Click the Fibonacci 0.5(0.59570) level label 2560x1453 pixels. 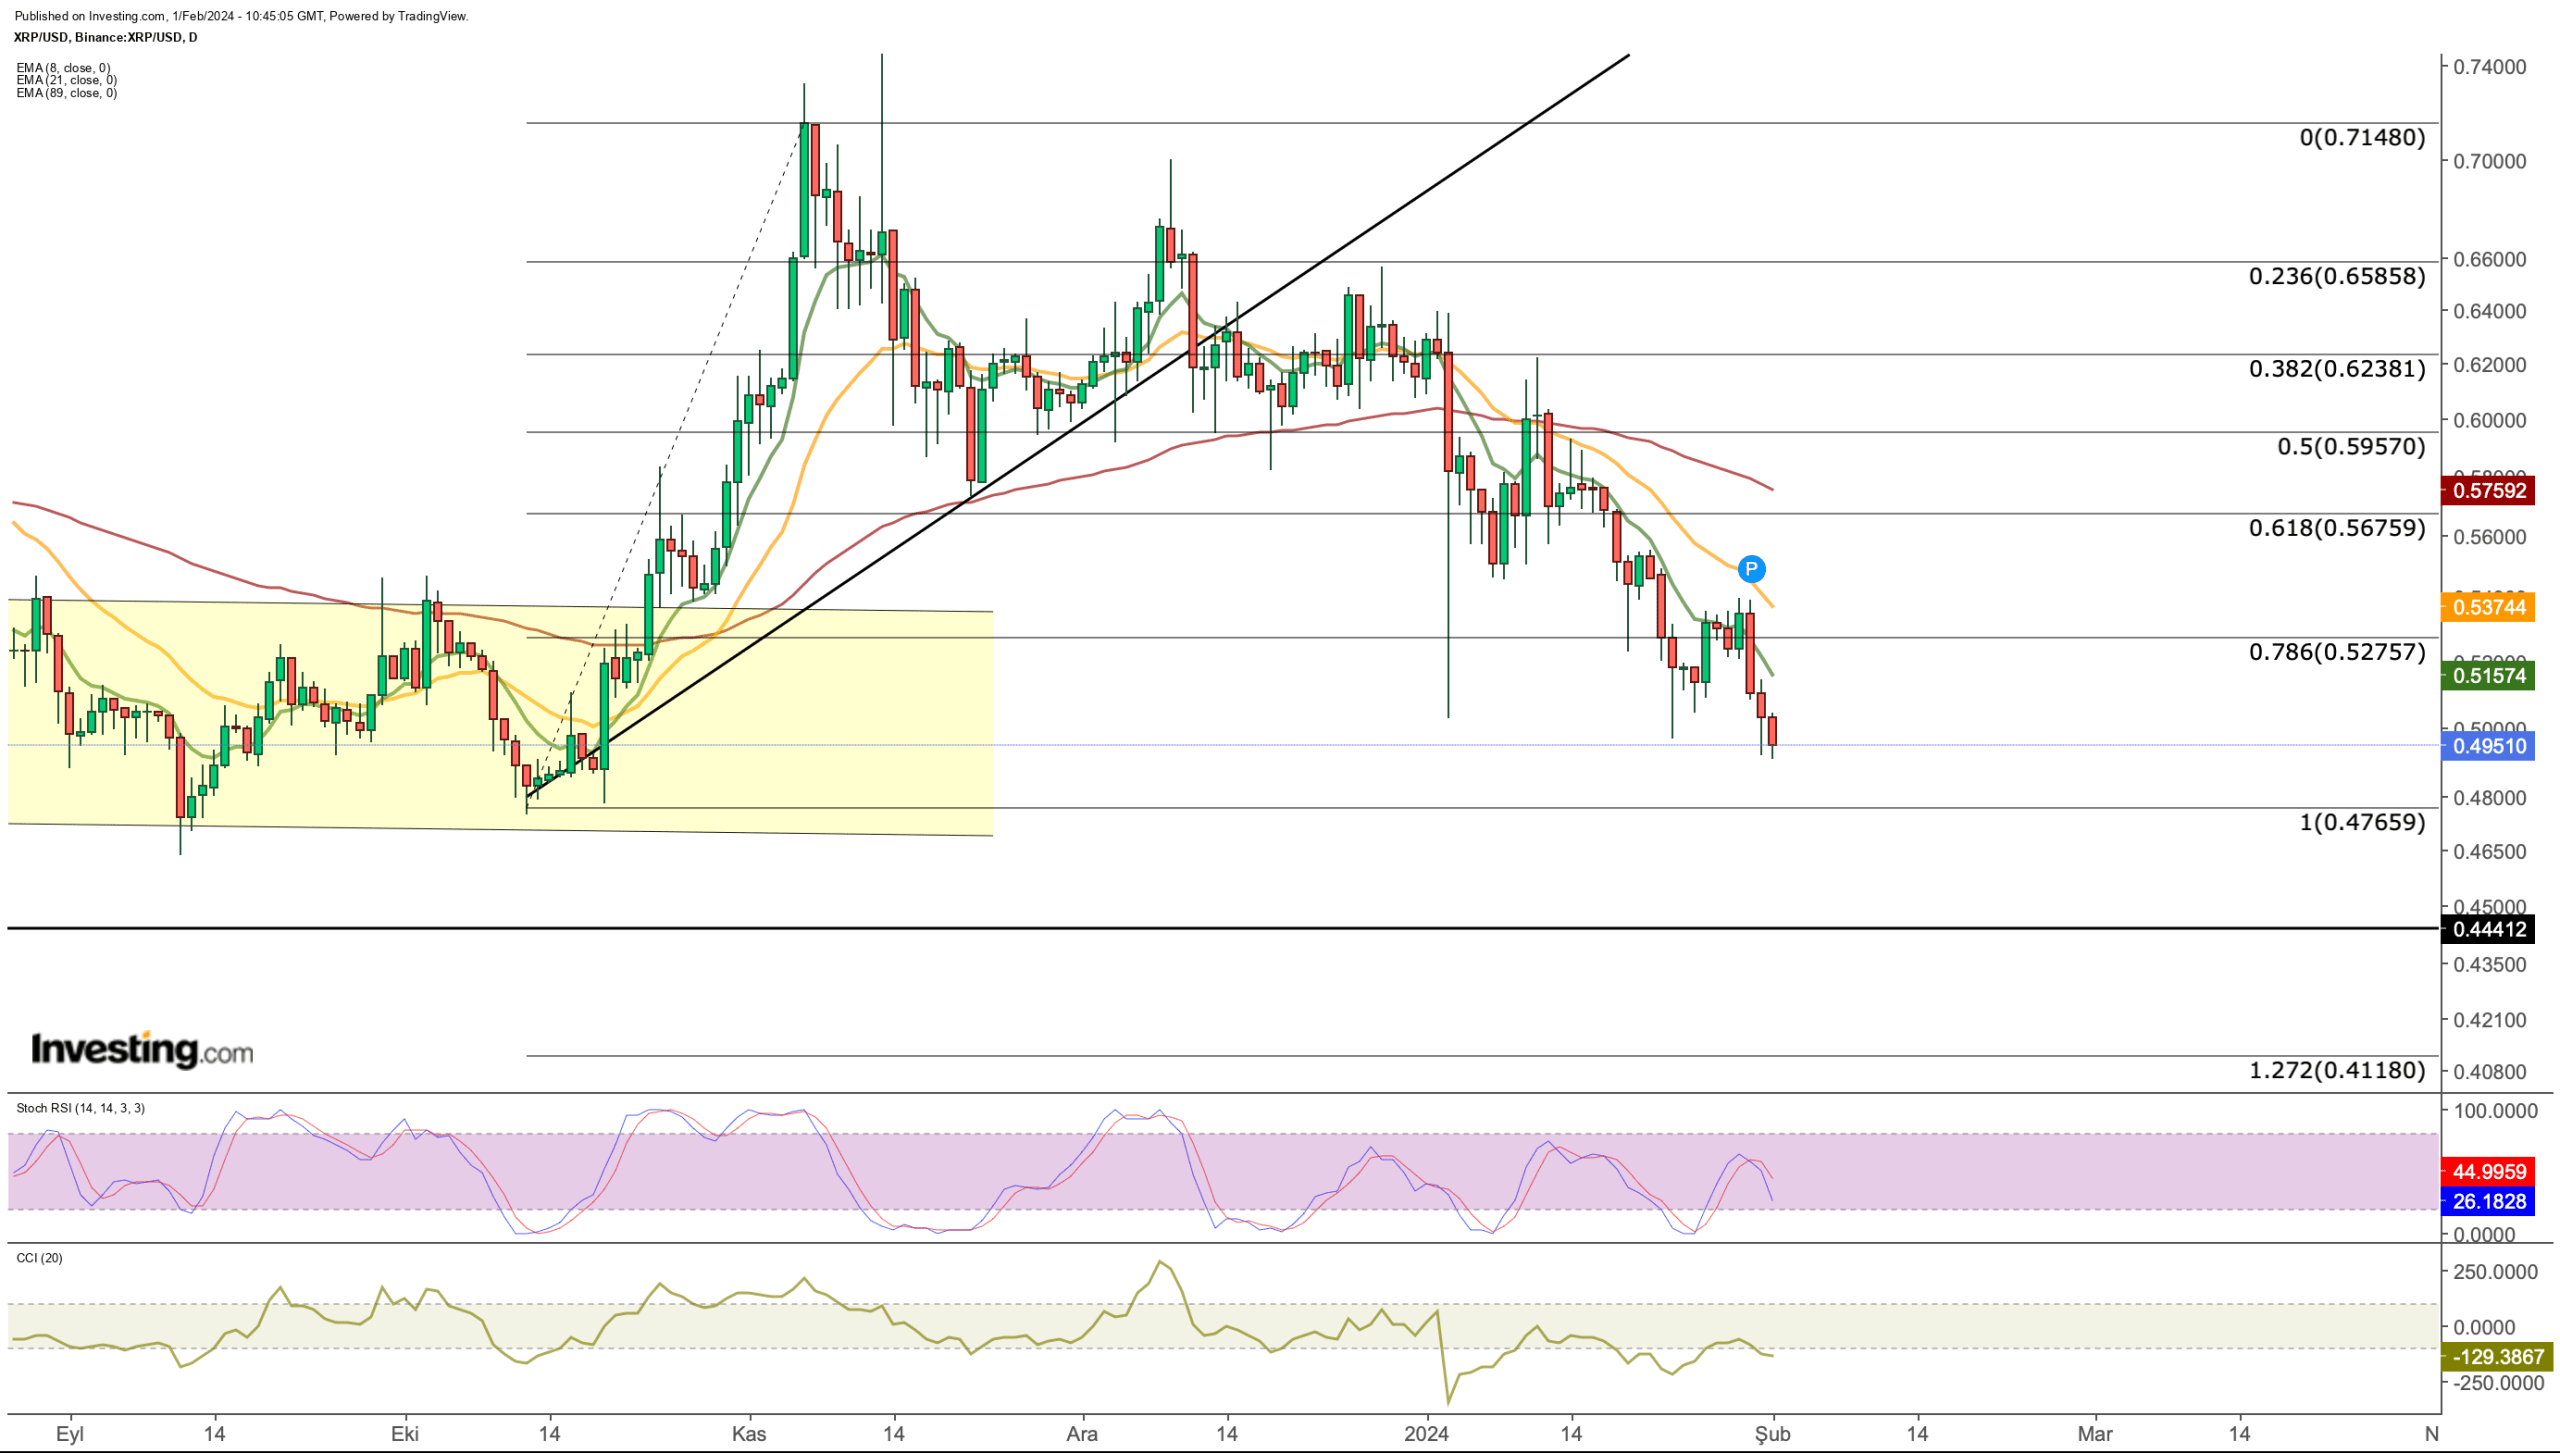2351,446
